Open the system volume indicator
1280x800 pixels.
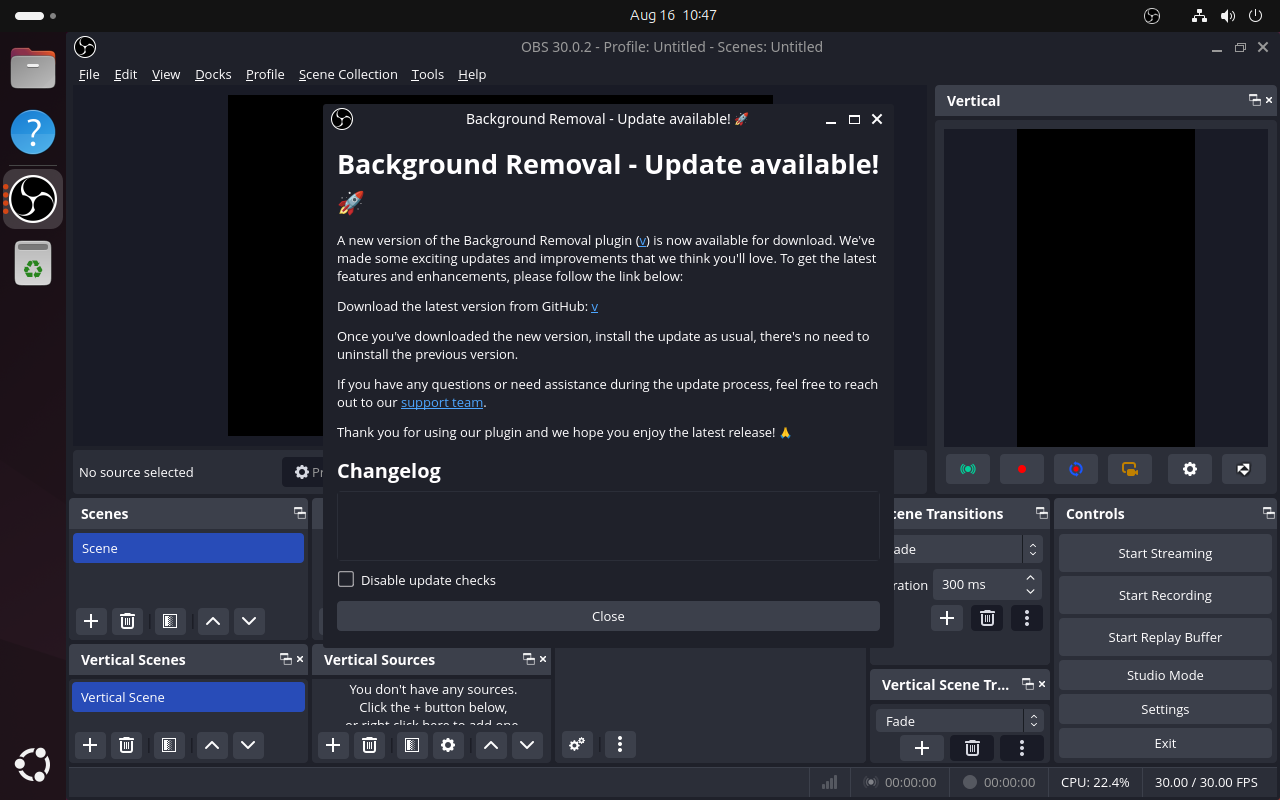tap(1228, 15)
